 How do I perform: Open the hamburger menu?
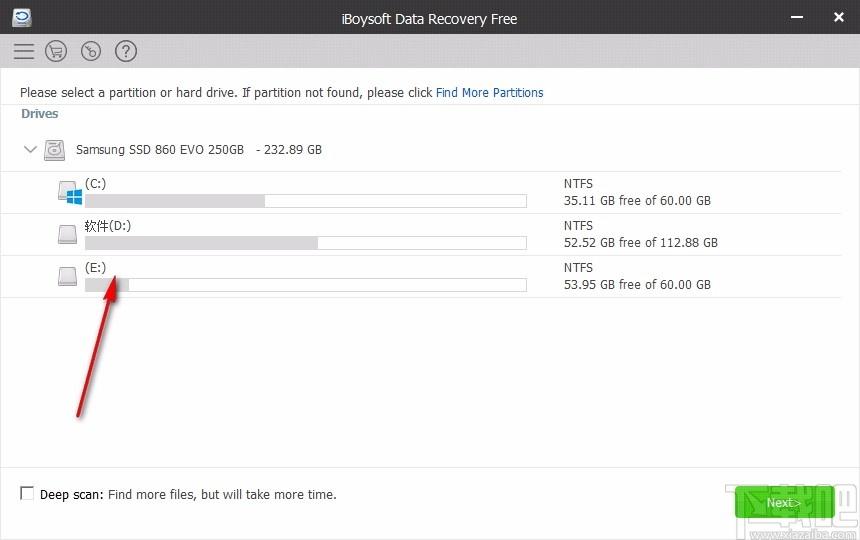(24, 51)
